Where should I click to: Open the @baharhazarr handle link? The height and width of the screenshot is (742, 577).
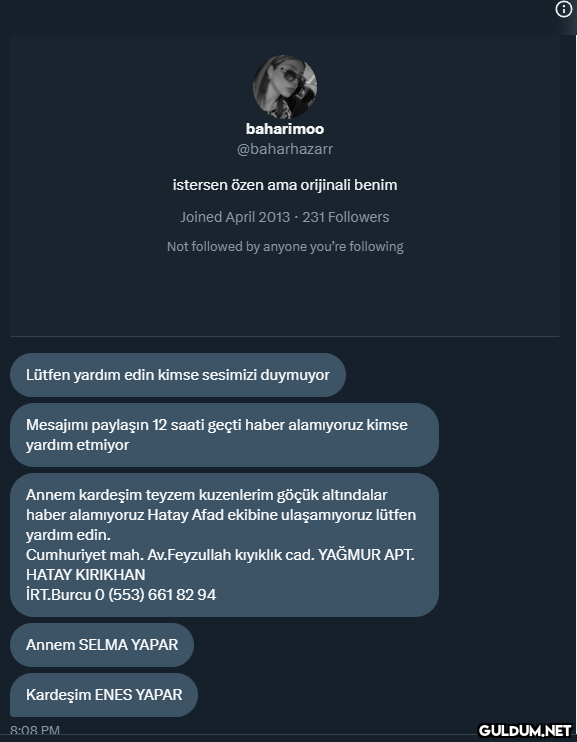pos(285,149)
